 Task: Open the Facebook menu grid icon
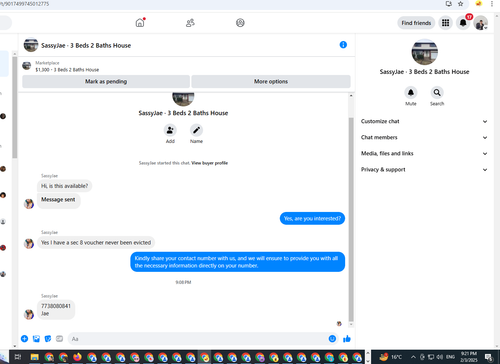445,23
